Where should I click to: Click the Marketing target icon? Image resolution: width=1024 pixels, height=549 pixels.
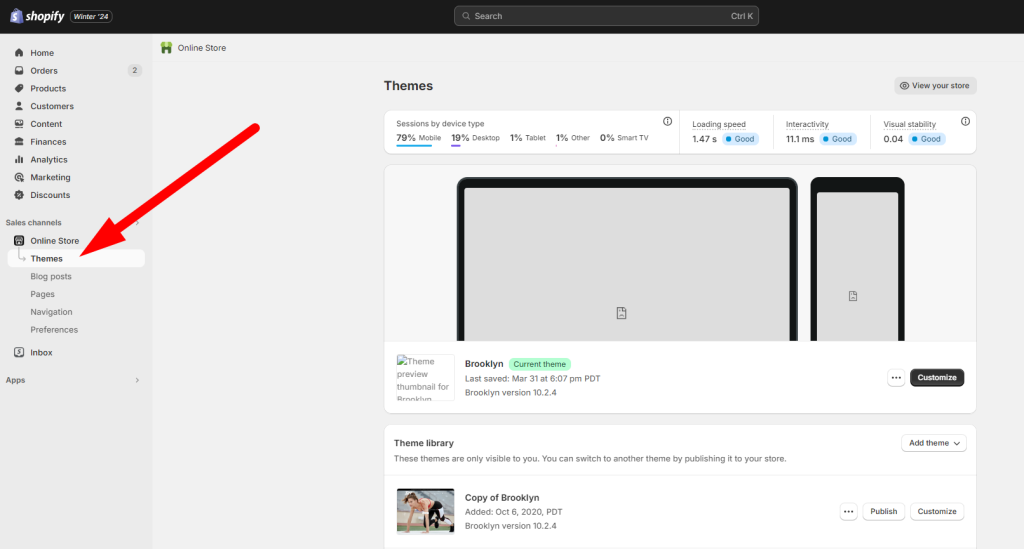click(x=19, y=177)
